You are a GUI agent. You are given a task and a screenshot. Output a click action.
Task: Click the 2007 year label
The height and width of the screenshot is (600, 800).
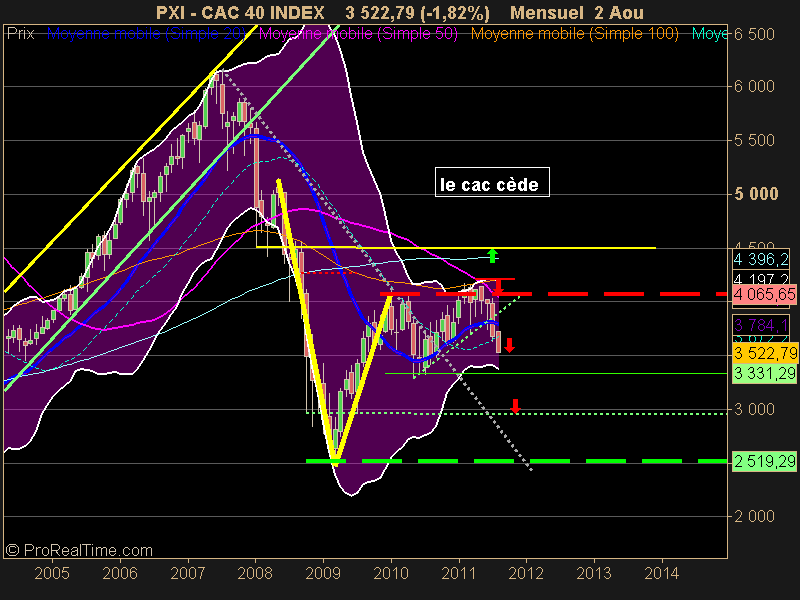(188, 573)
